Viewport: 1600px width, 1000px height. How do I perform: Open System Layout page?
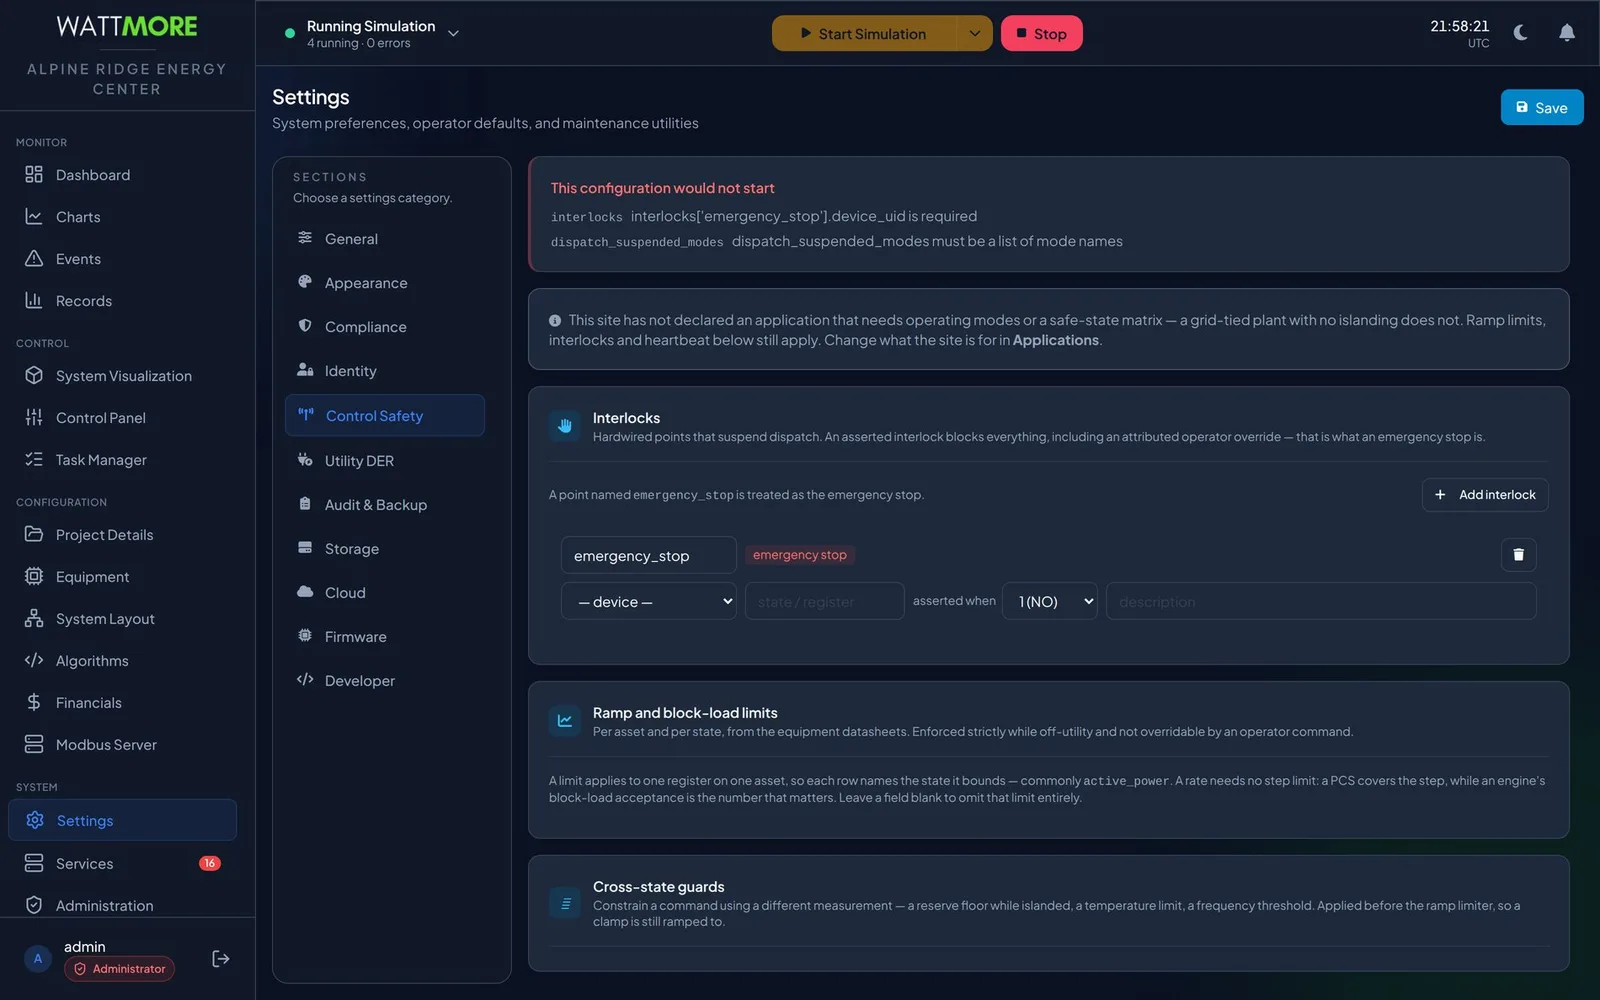coord(122,619)
